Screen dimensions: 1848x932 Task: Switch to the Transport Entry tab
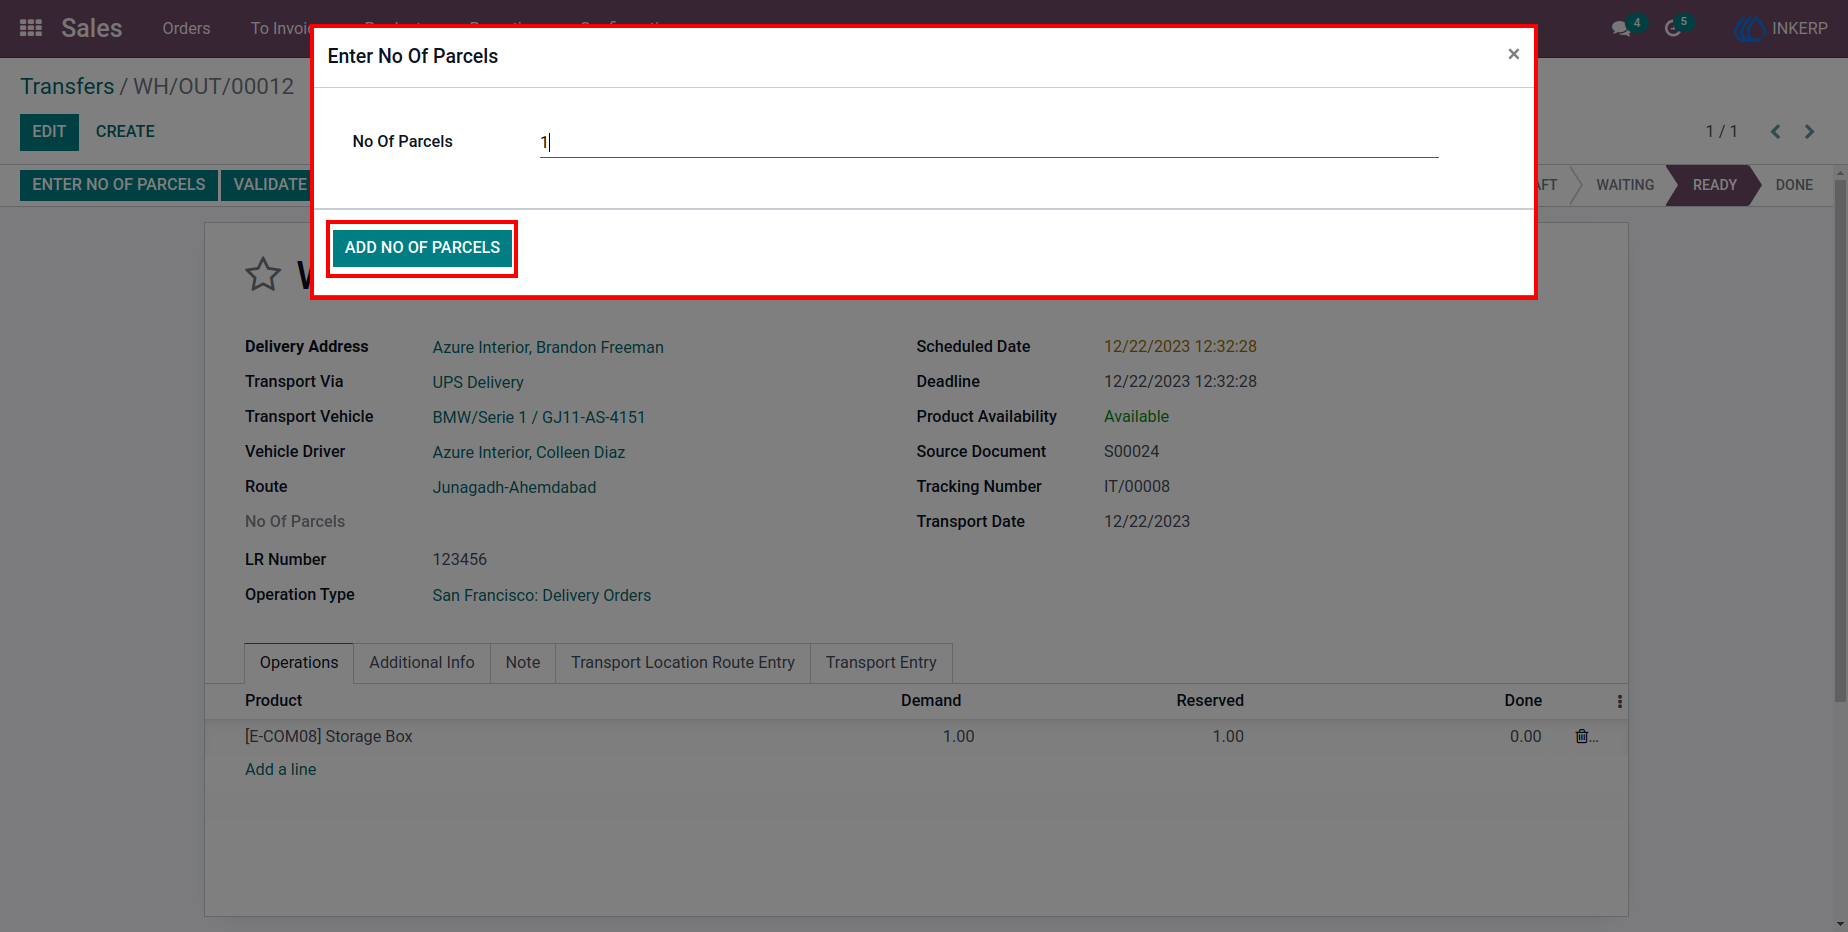(881, 663)
